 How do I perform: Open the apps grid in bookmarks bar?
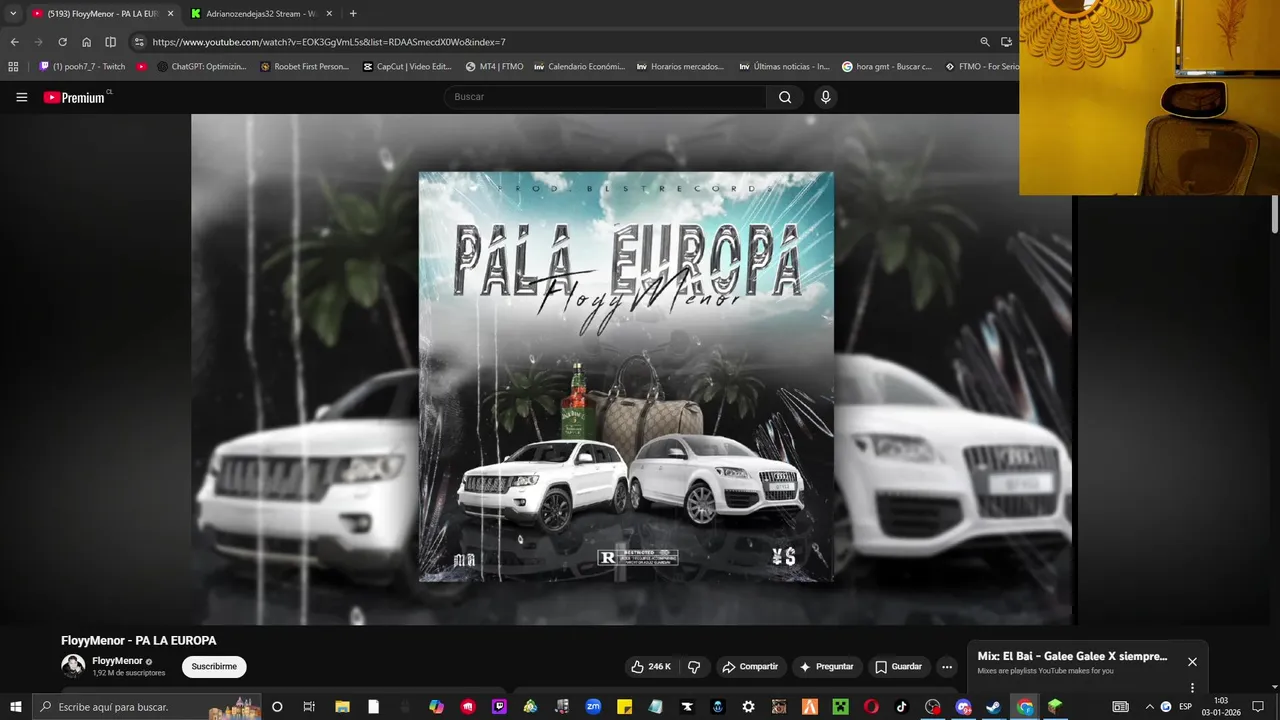point(13,67)
